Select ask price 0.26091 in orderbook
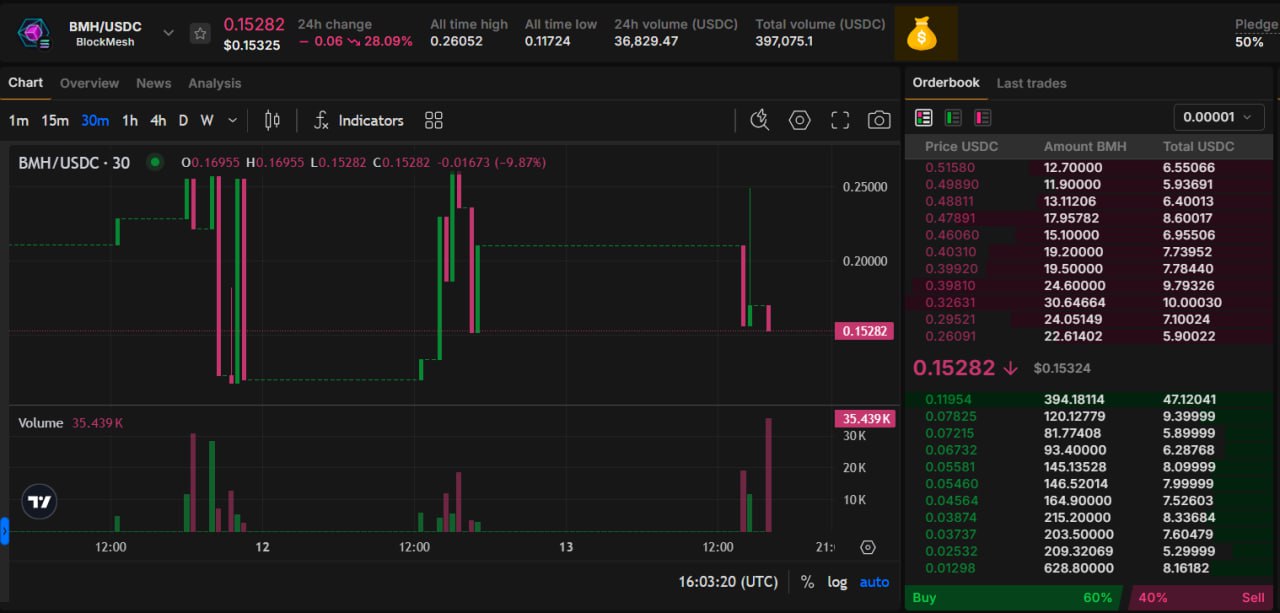 [x=950, y=336]
